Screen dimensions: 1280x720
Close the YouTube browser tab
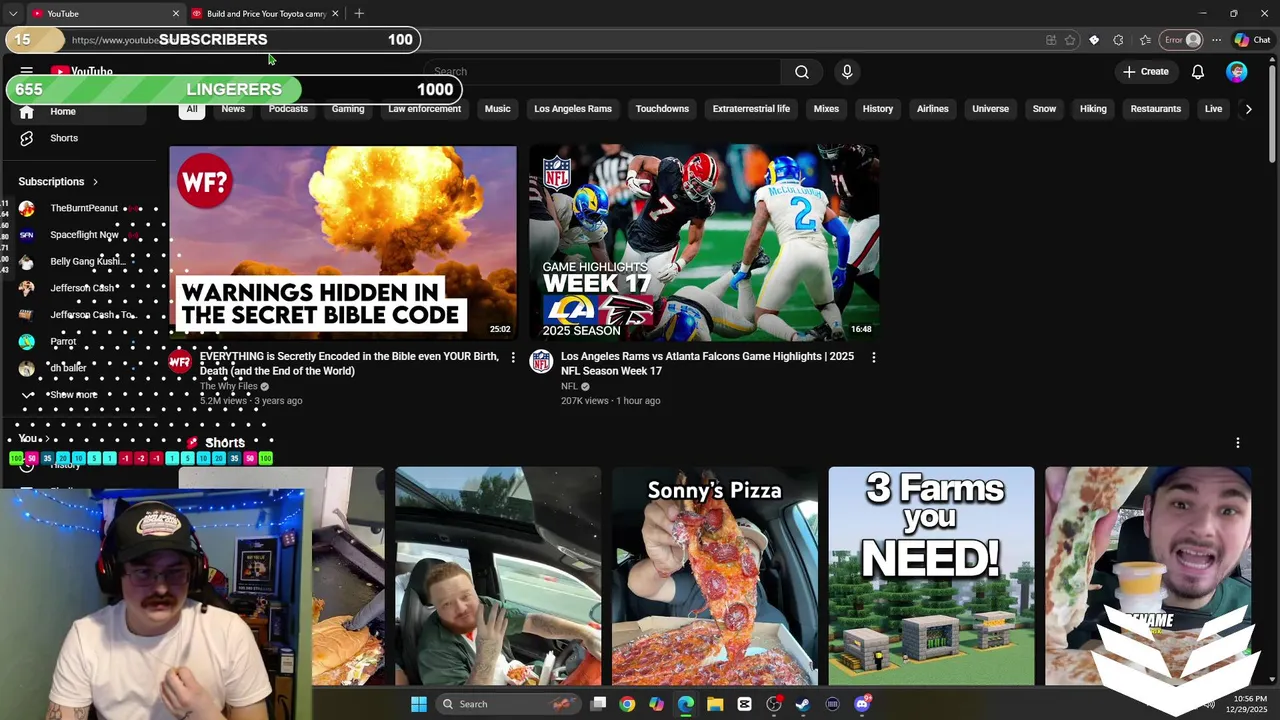176,13
